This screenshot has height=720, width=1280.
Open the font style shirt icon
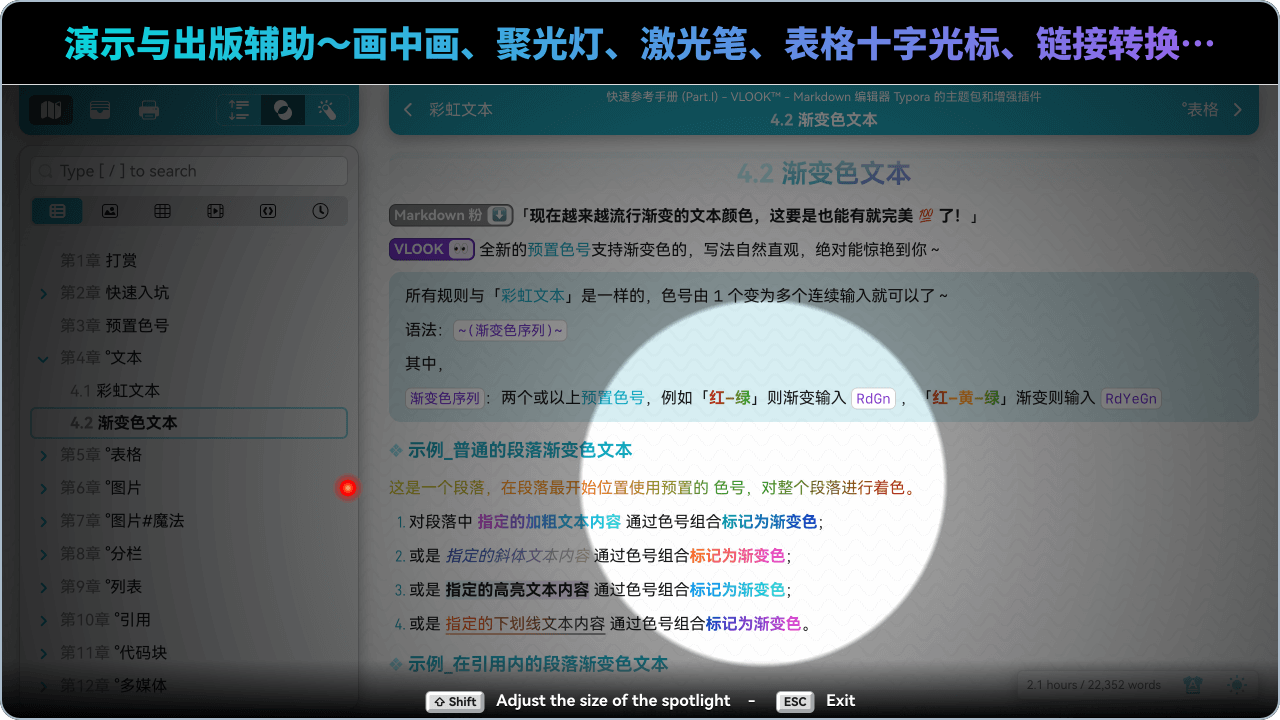click(1192, 685)
